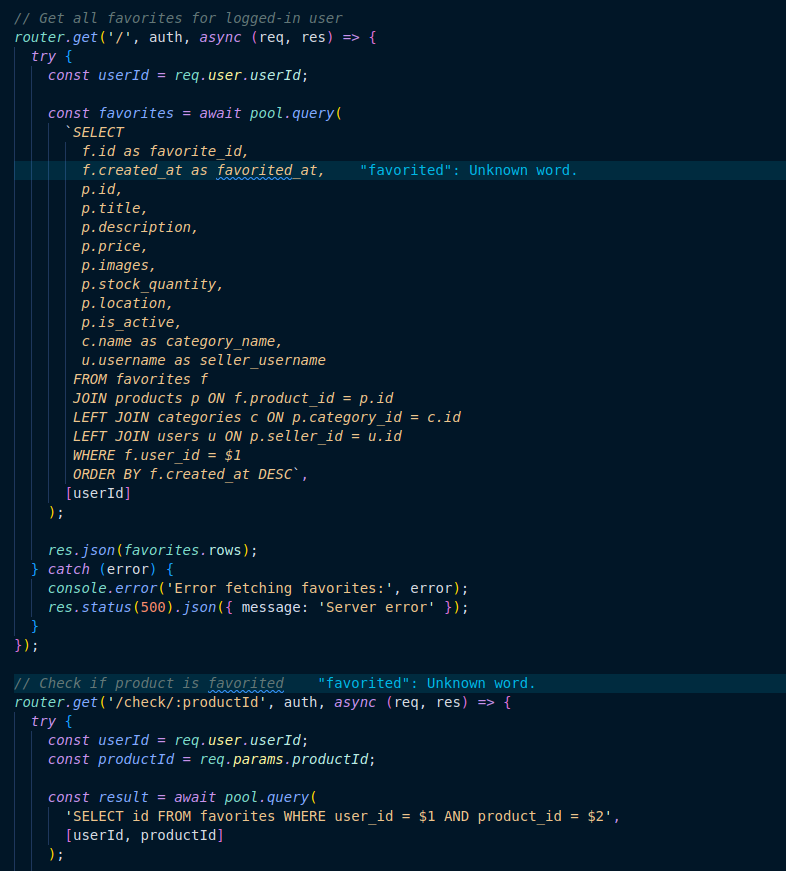Click the Unknown word message beside the Check comment
This screenshot has width=786, height=871.
pos(426,683)
